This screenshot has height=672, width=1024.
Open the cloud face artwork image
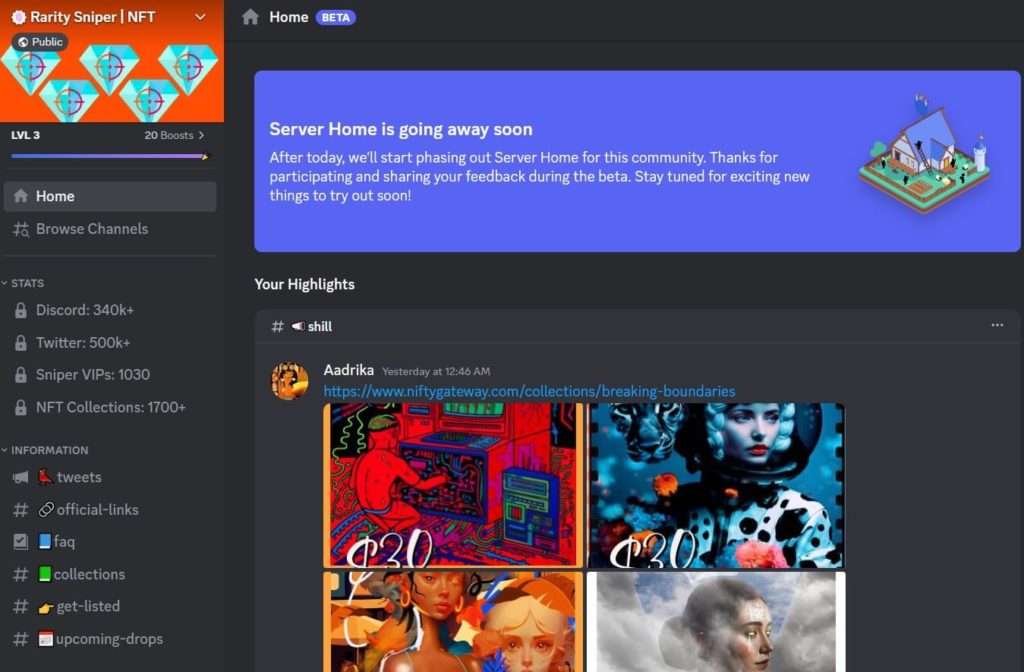point(716,622)
